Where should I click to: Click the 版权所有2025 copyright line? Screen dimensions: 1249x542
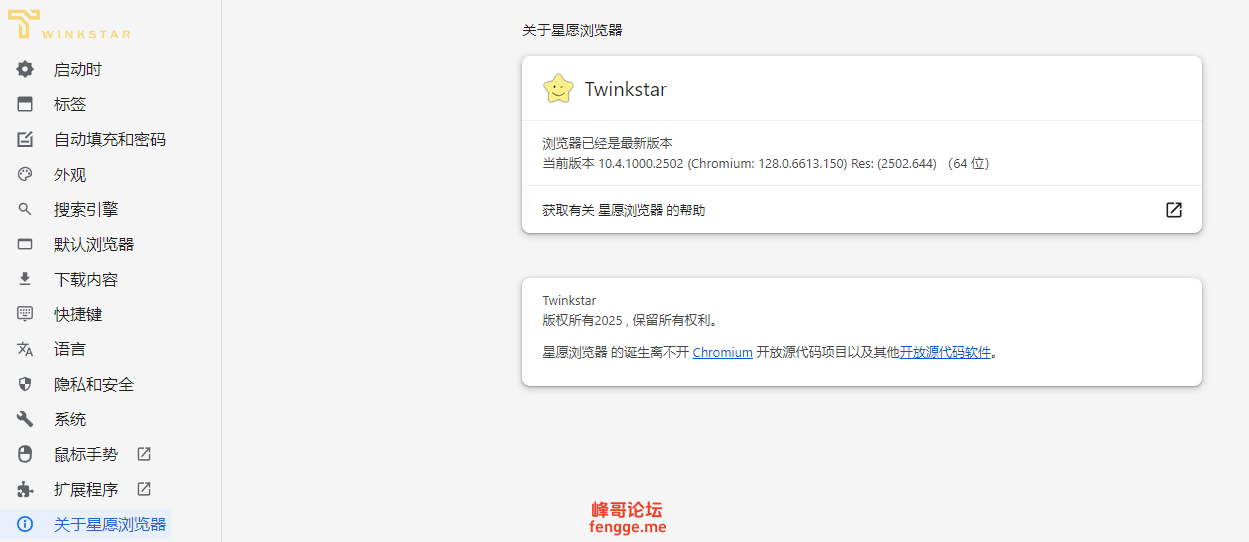pyautogui.click(x=631, y=320)
